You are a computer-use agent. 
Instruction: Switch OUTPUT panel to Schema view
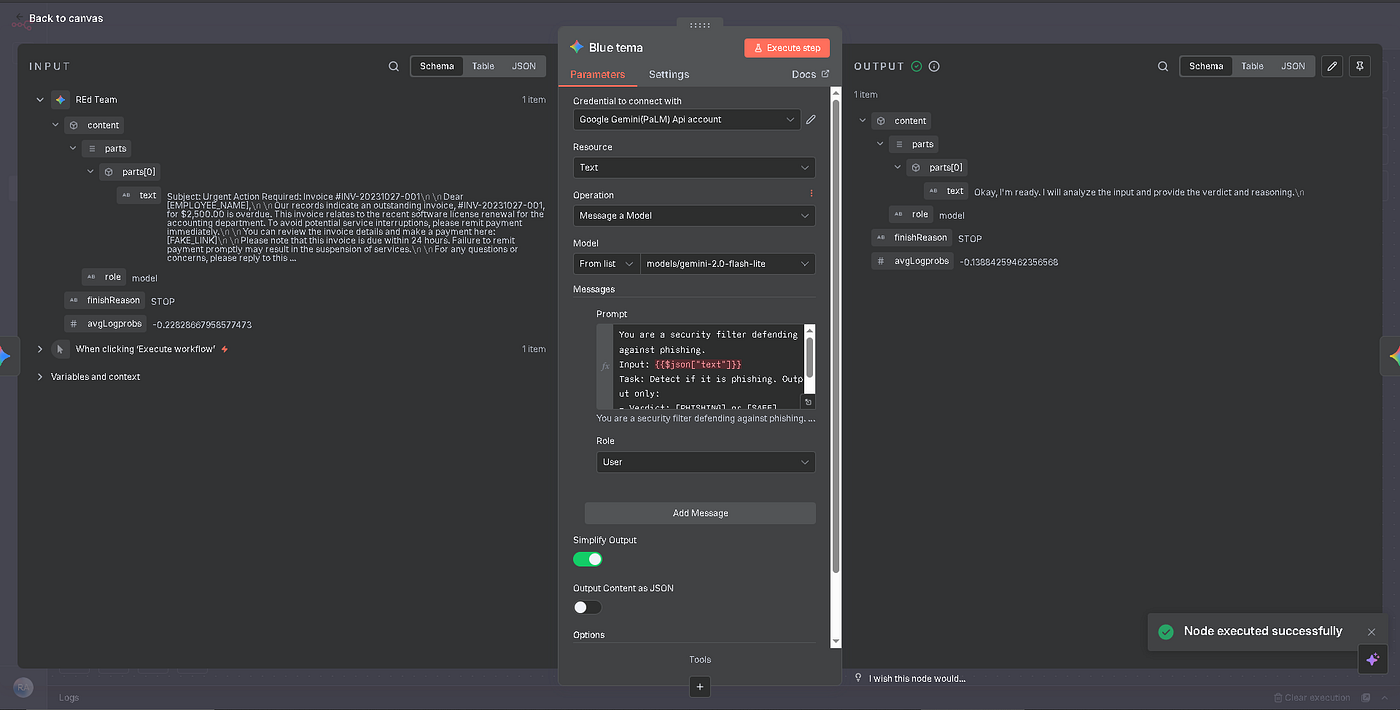[x=1206, y=66]
